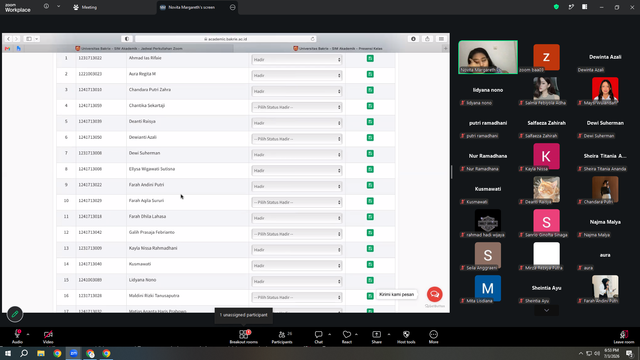Screen dimensions: 640x360
Task: Click green save icon for Dewi Suherman
Action: point(370,153)
